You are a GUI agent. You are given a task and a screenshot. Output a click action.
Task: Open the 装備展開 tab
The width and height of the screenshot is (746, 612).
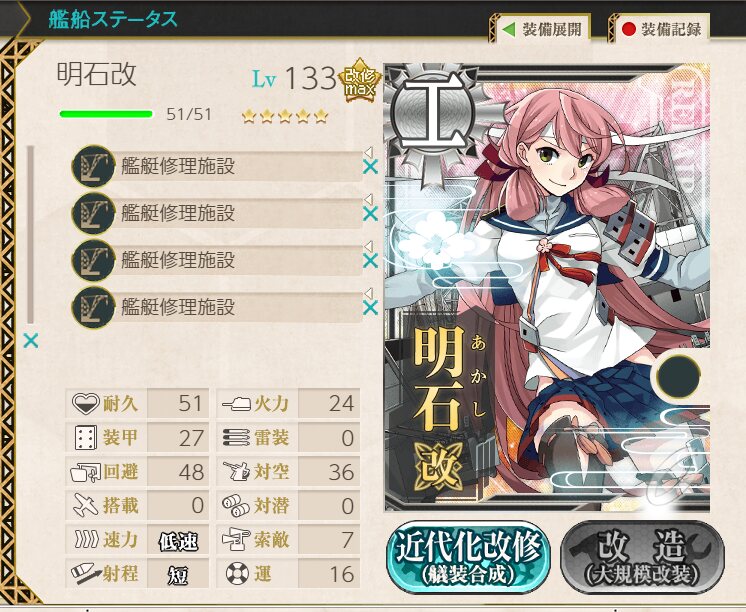click(x=542, y=30)
